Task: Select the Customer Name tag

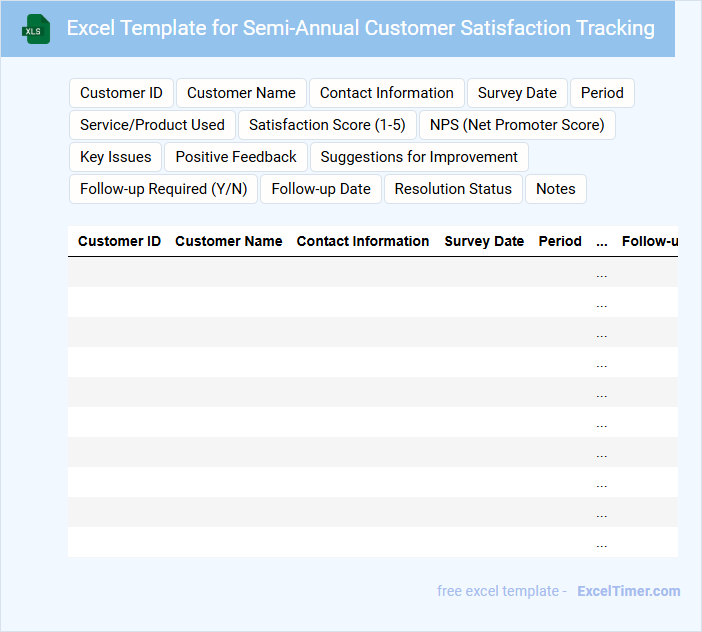Action: 241,93
